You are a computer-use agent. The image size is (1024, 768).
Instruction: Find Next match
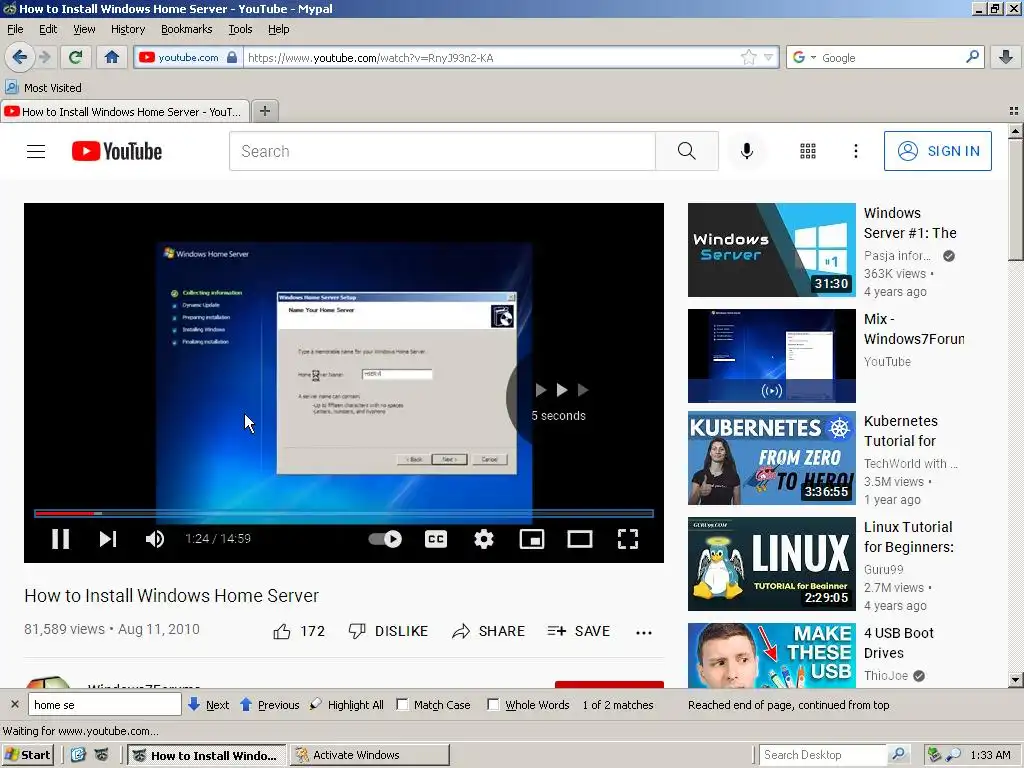[208, 705]
